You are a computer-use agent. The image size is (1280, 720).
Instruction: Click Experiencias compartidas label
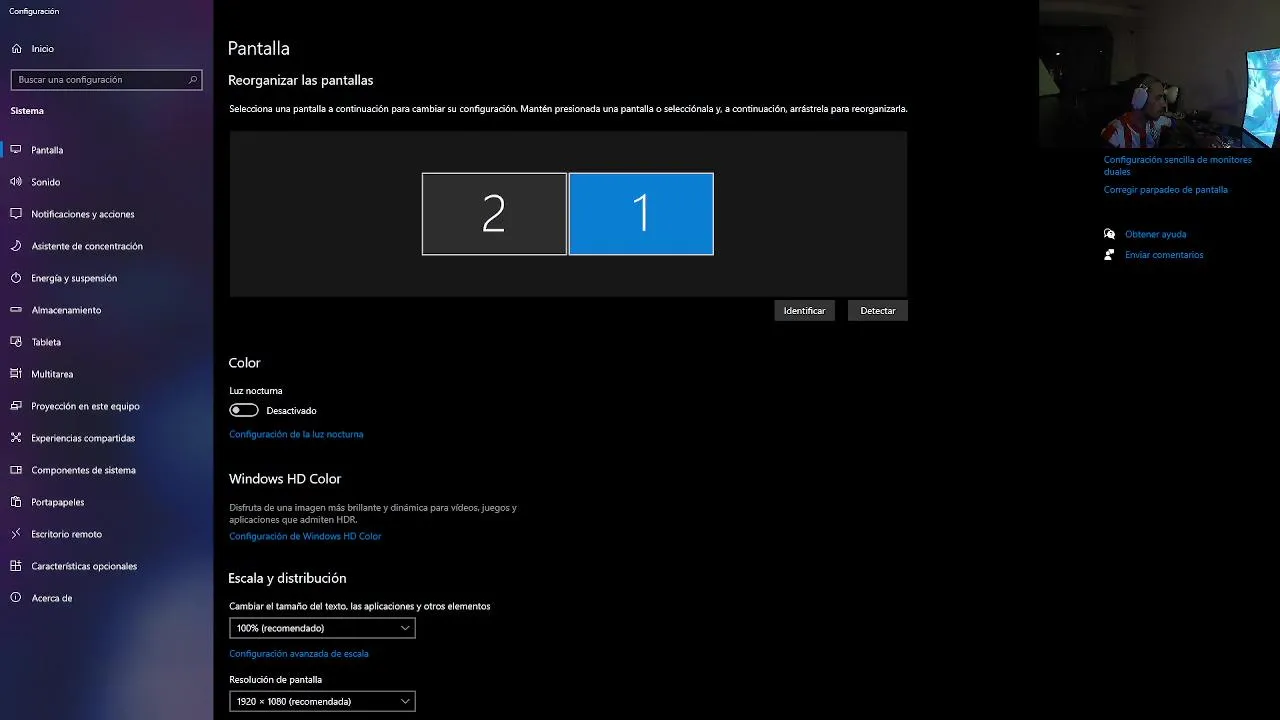pyautogui.click(x=83, y=438)
